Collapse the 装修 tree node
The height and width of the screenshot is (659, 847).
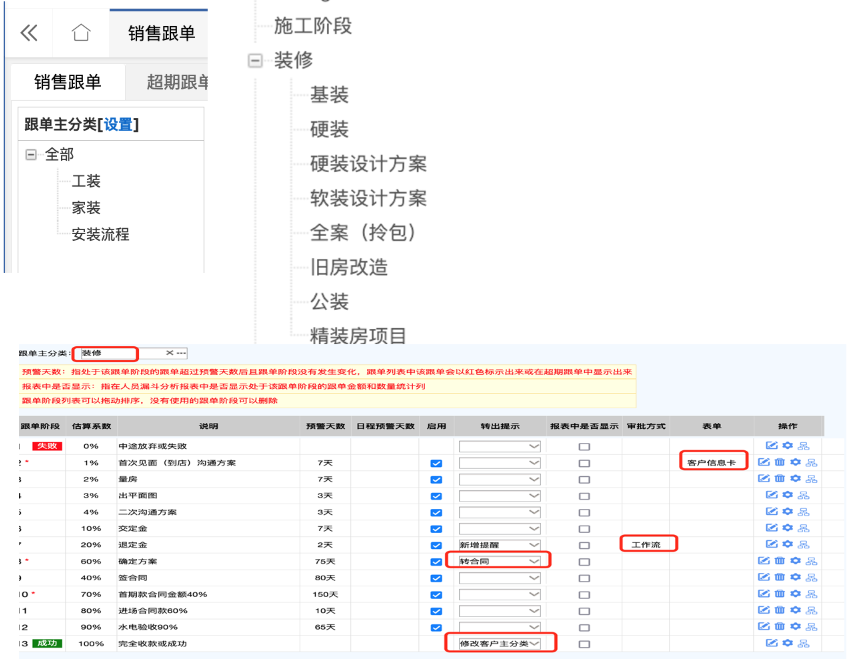(255, 60)
